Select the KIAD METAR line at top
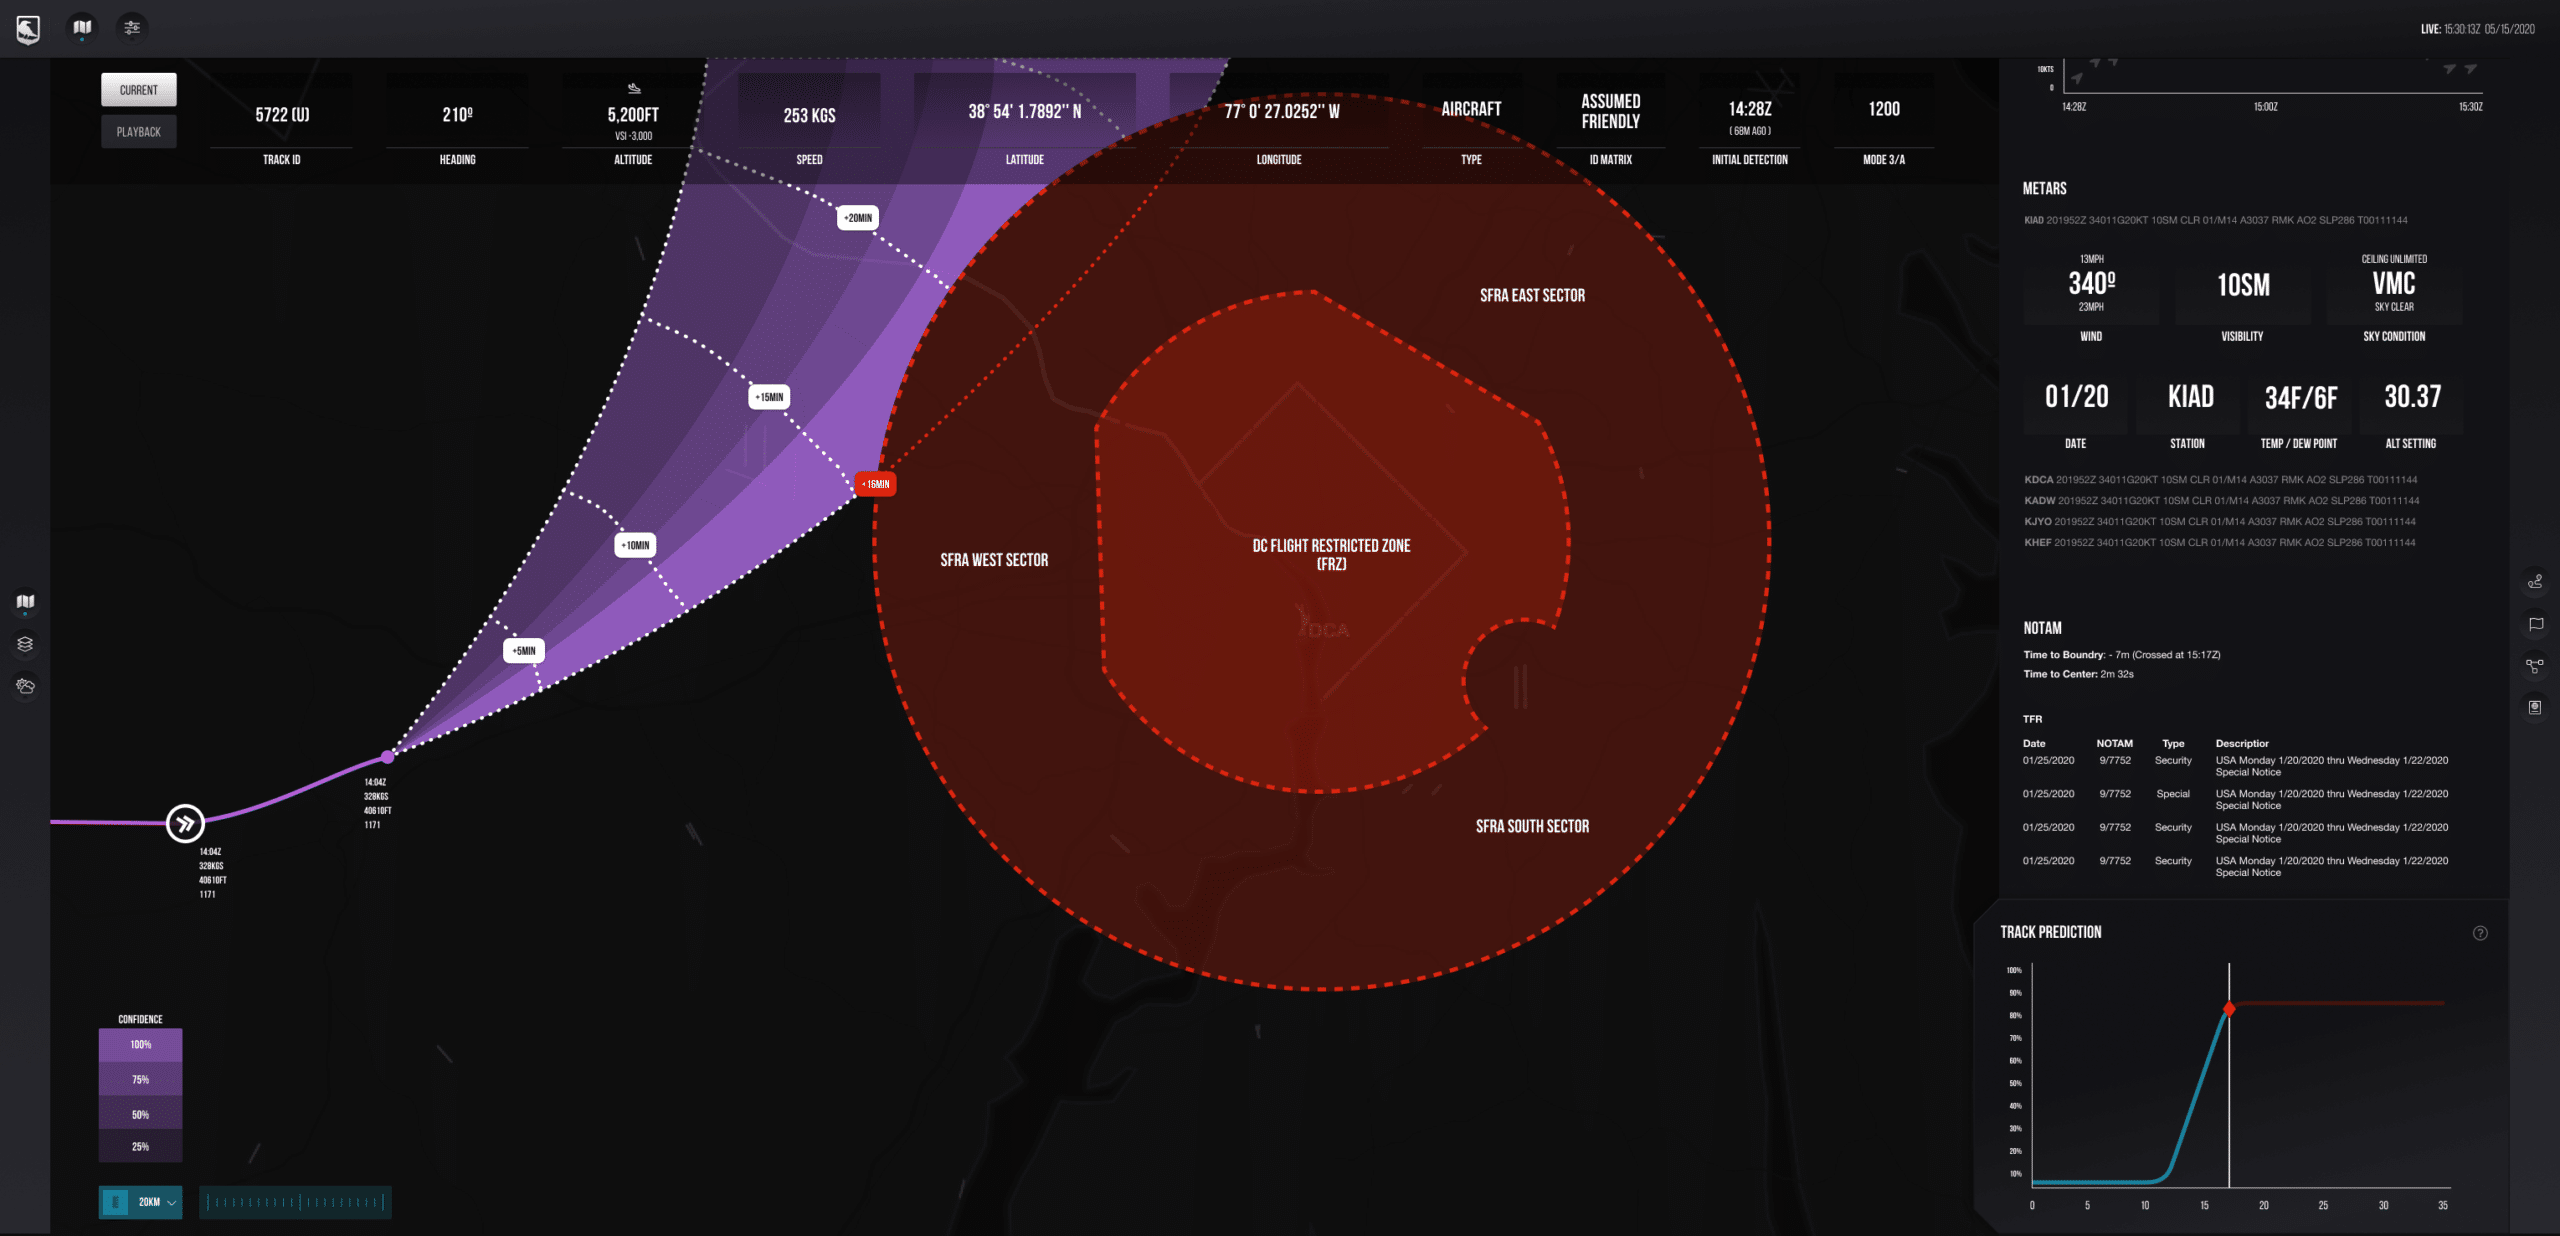 (2215, 220)
